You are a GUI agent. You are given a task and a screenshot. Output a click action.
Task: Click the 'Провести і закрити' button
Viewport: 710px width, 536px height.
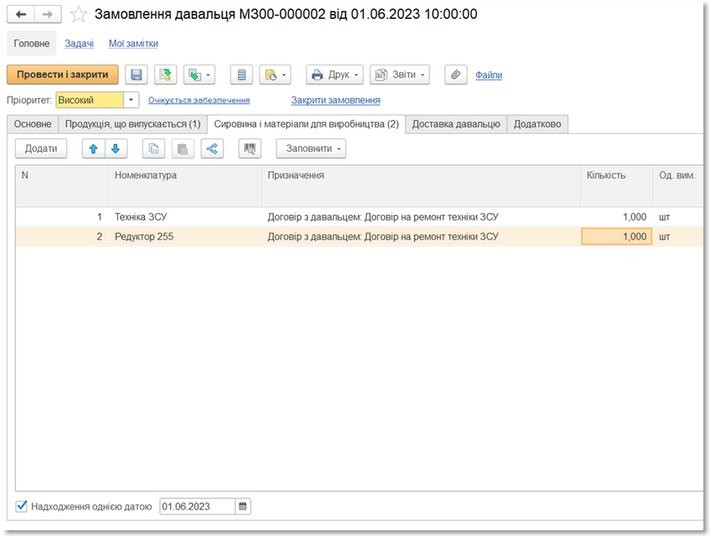pos(62,75)
